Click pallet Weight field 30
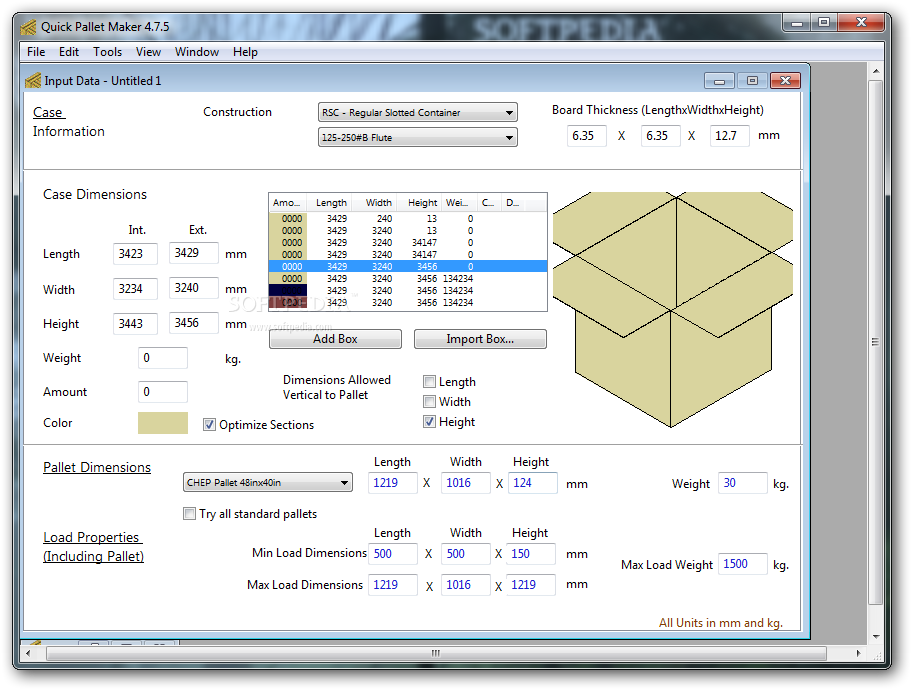Viewport: 912px width, 690px height. click(x=743, y=483)
